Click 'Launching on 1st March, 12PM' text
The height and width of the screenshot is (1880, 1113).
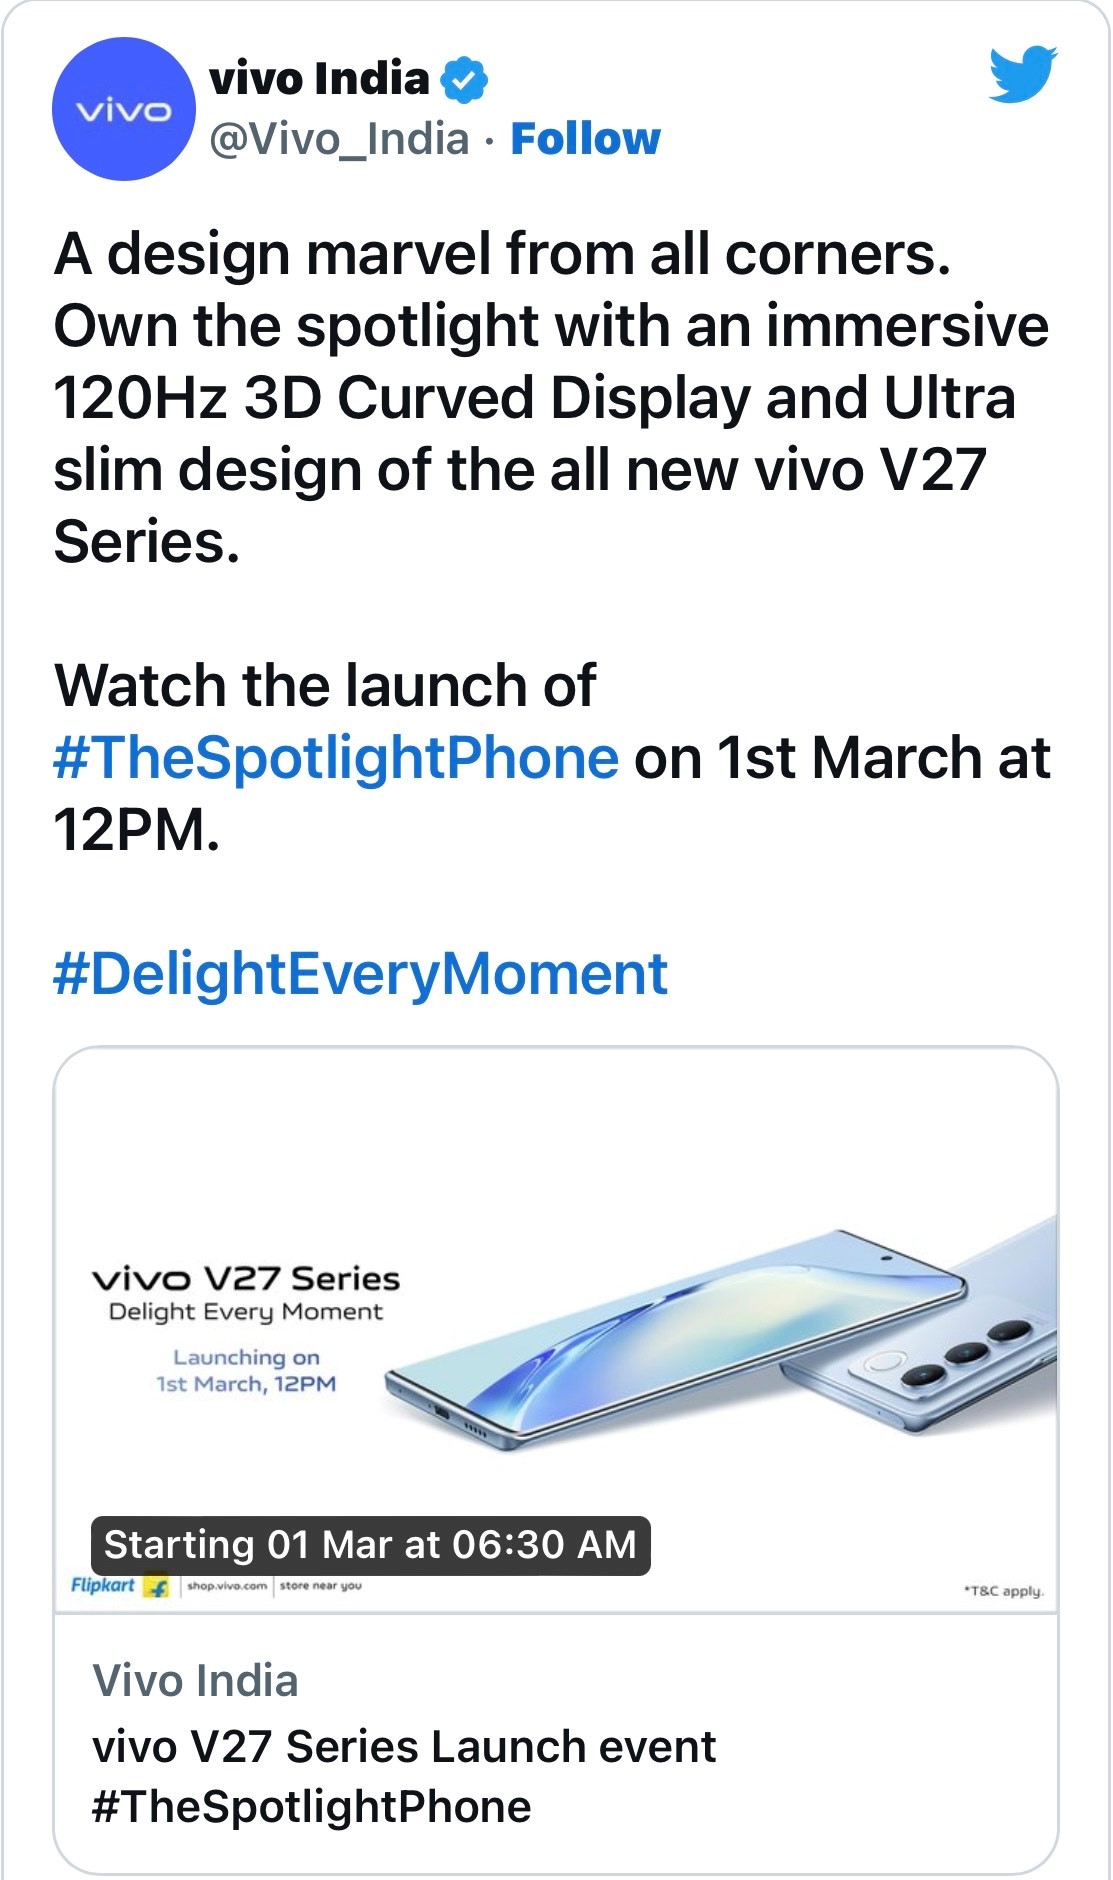(246, 1371)
